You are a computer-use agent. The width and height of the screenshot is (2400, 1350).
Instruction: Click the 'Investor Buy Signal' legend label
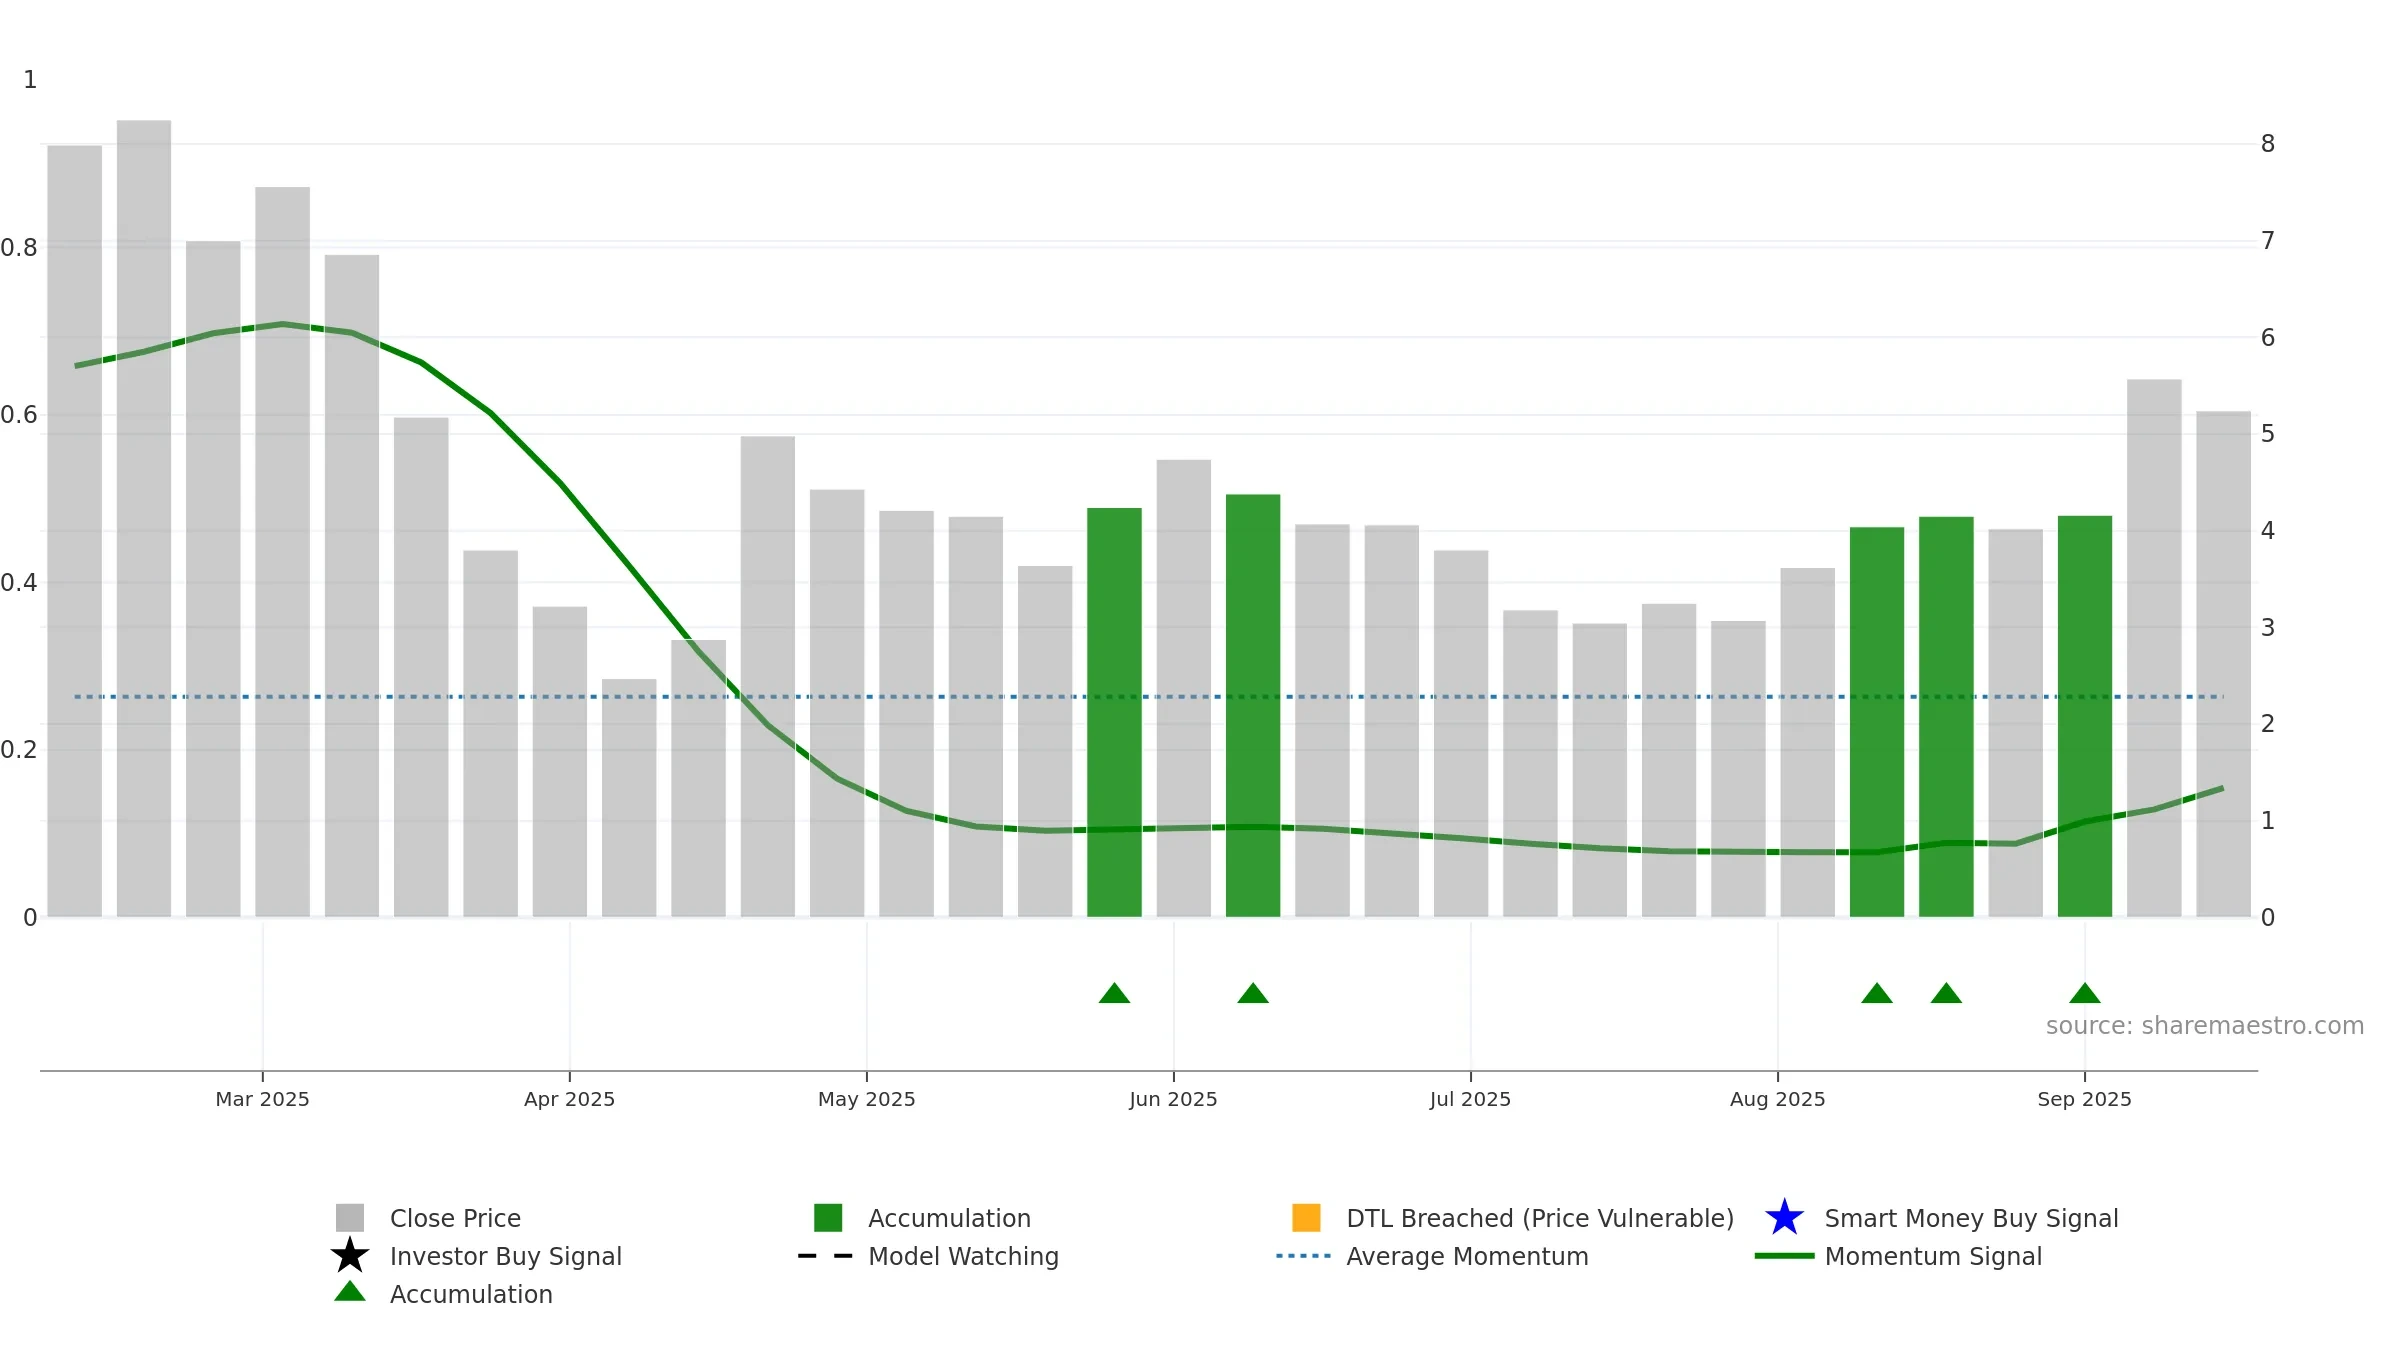[x=506, y=1257]
